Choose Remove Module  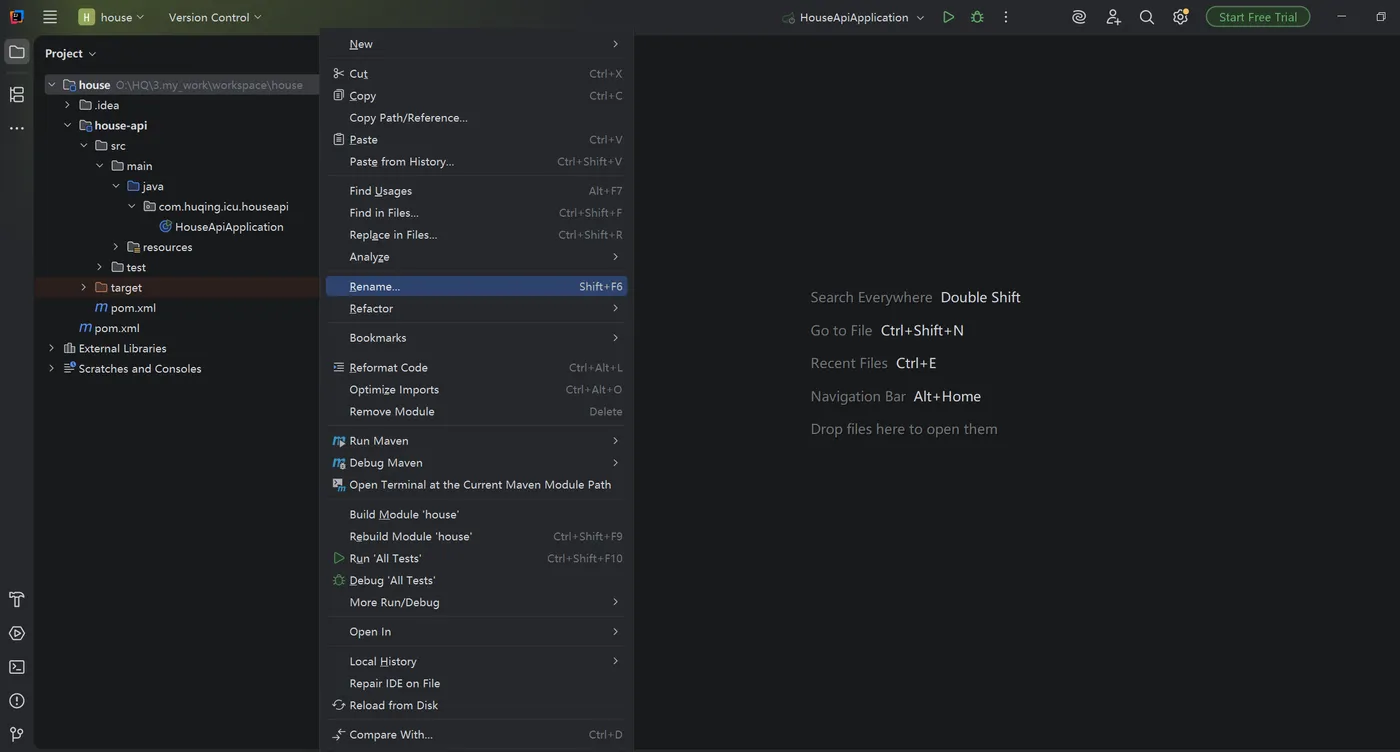(476, 412)
